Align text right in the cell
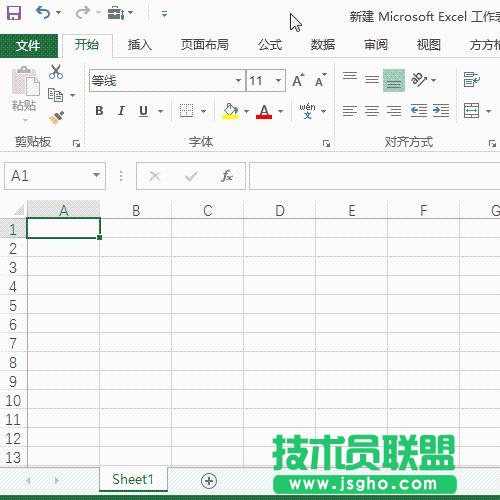 394,111
